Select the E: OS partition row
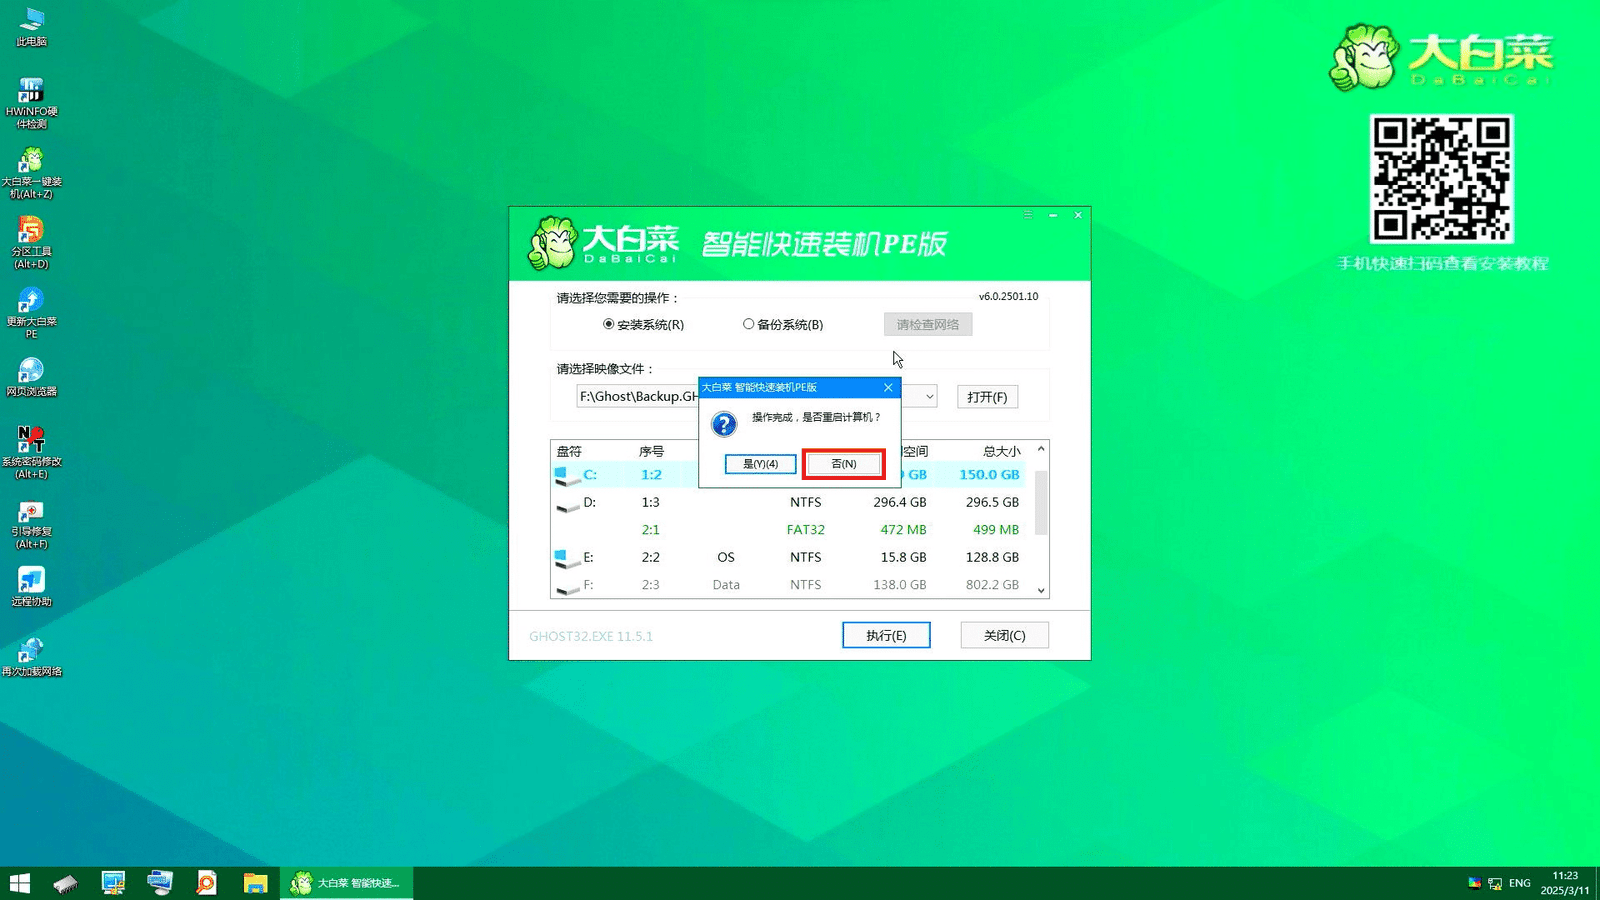This screenshot has width=1600, height=900. point(790,557)
